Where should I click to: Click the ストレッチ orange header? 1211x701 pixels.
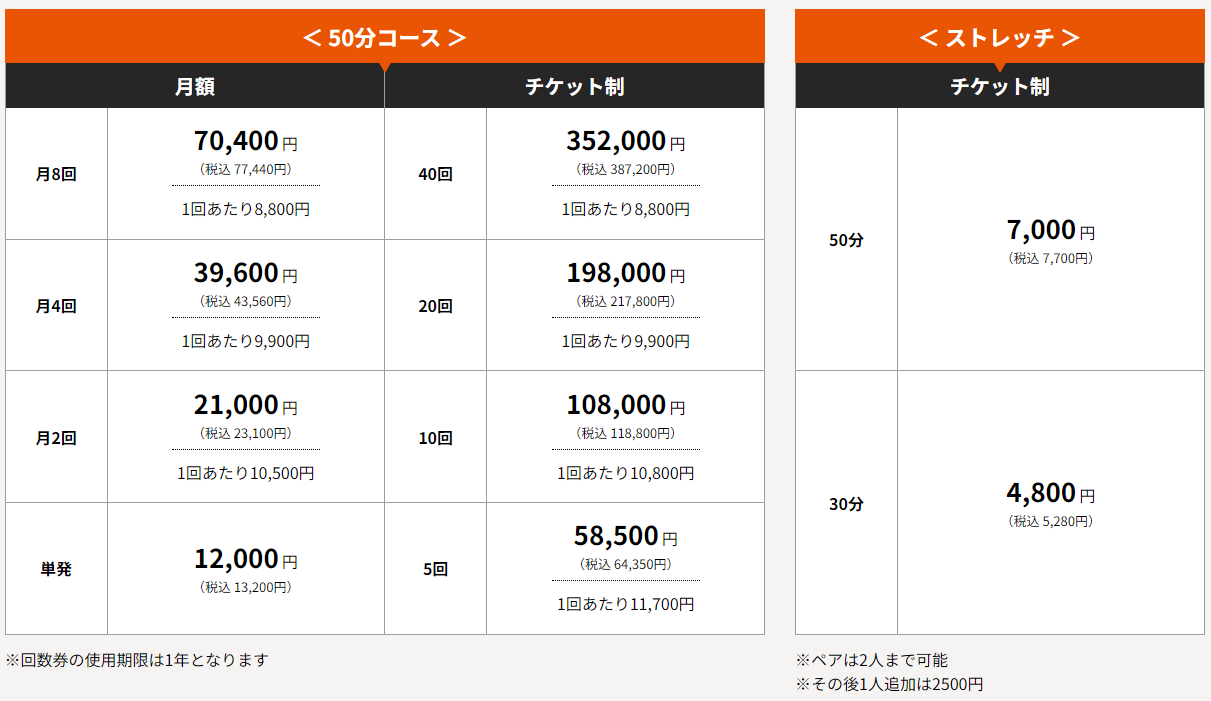pos(1000,37)
